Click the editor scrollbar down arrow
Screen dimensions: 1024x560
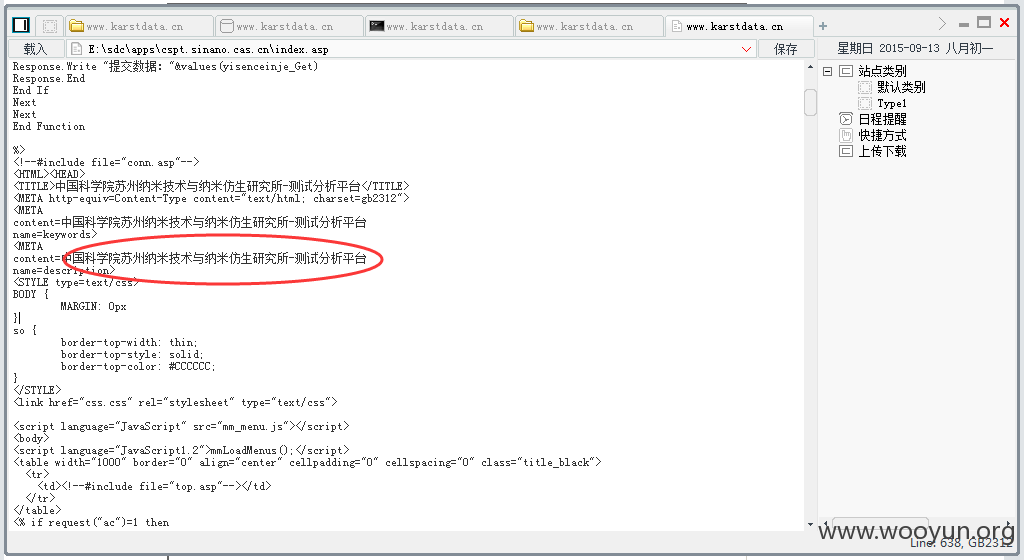pos(810,524)
